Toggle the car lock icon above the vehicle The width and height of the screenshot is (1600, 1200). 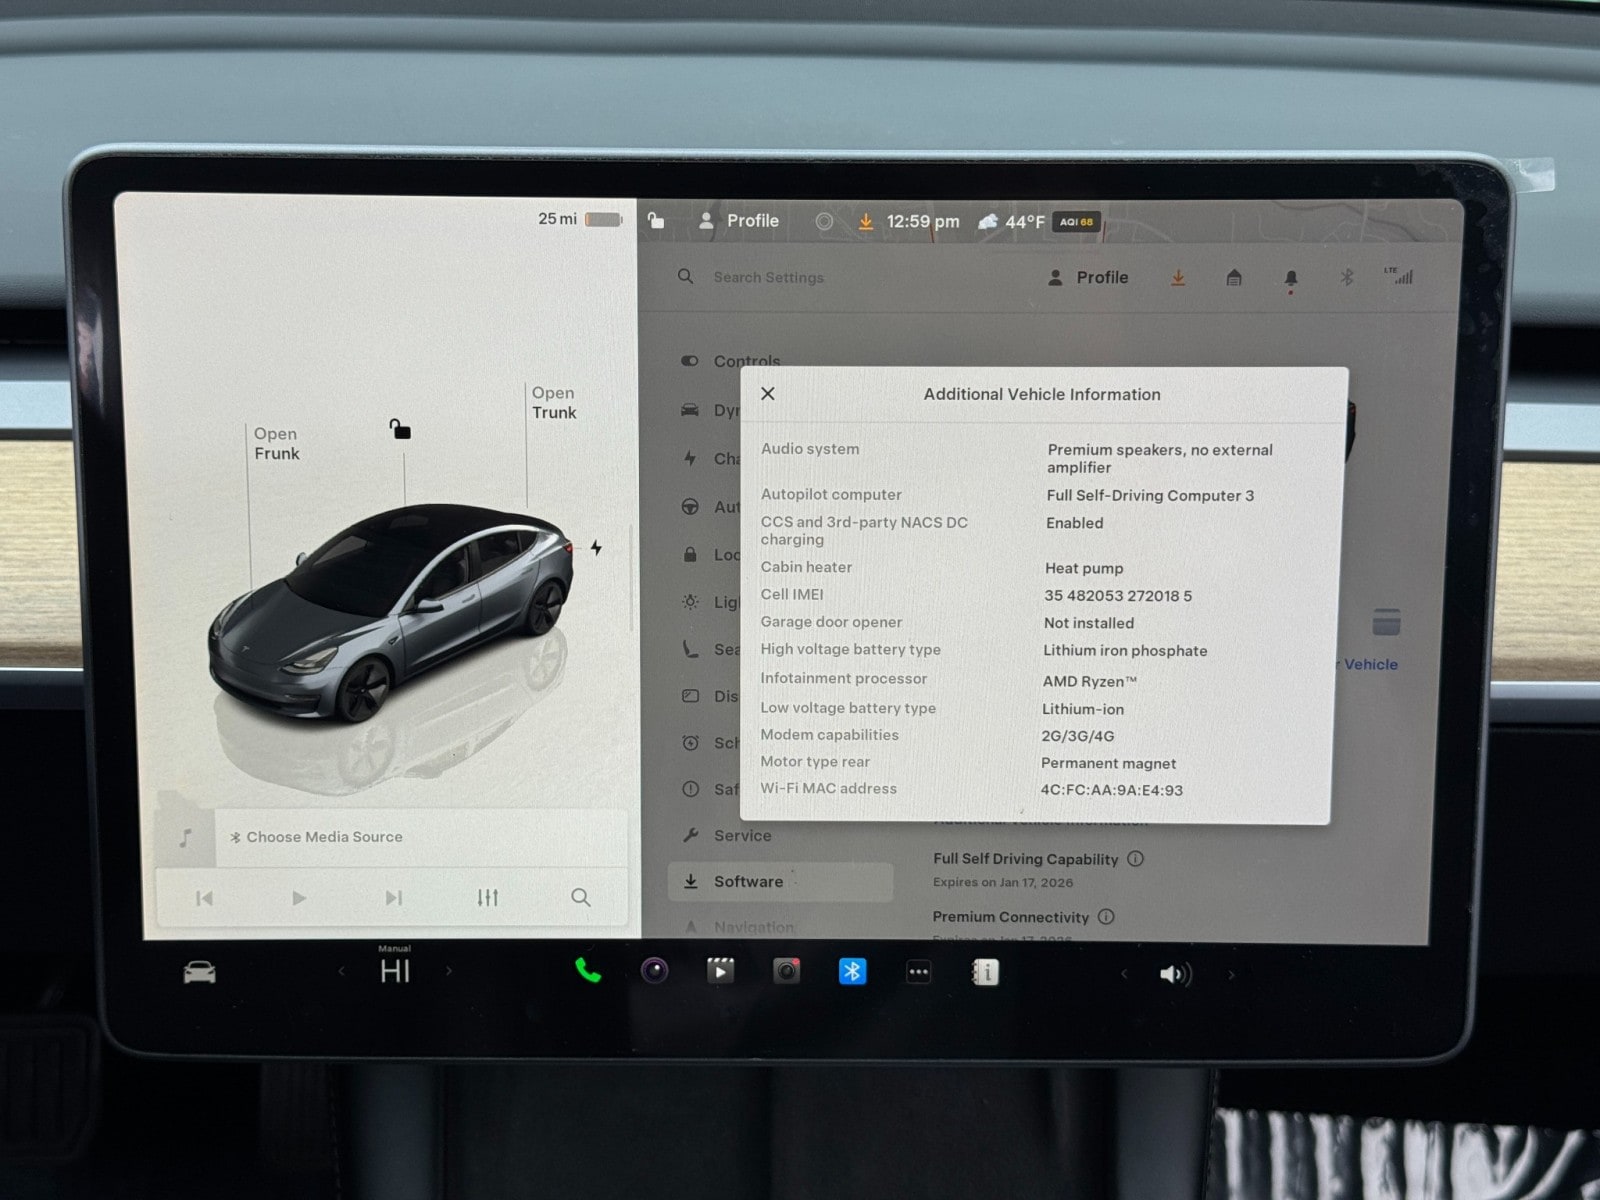400,430
